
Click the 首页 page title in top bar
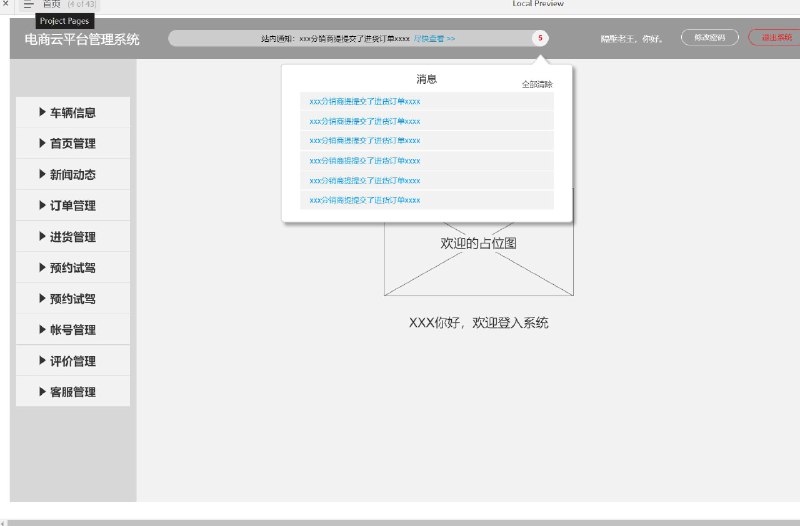[52, 4]
